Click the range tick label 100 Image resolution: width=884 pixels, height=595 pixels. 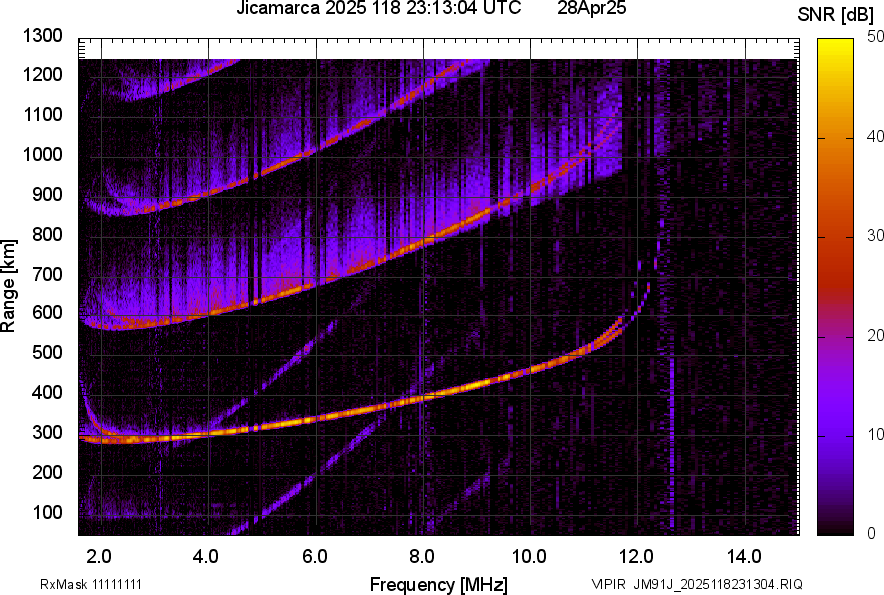coord(47,512)
